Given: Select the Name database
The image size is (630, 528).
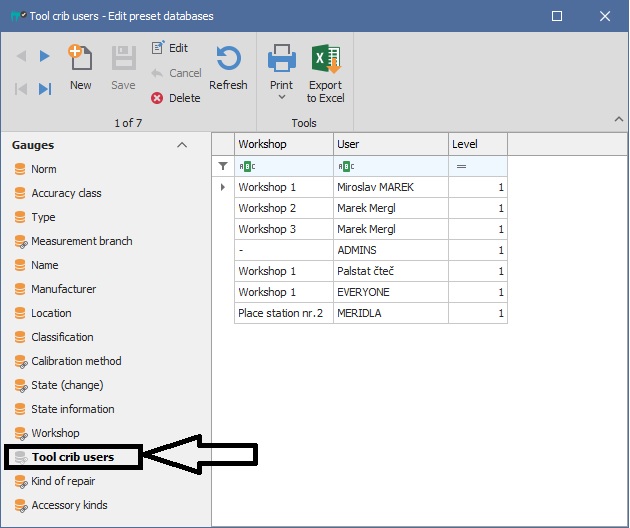Looking at the screenshot, I should click(x=45, y=265).
